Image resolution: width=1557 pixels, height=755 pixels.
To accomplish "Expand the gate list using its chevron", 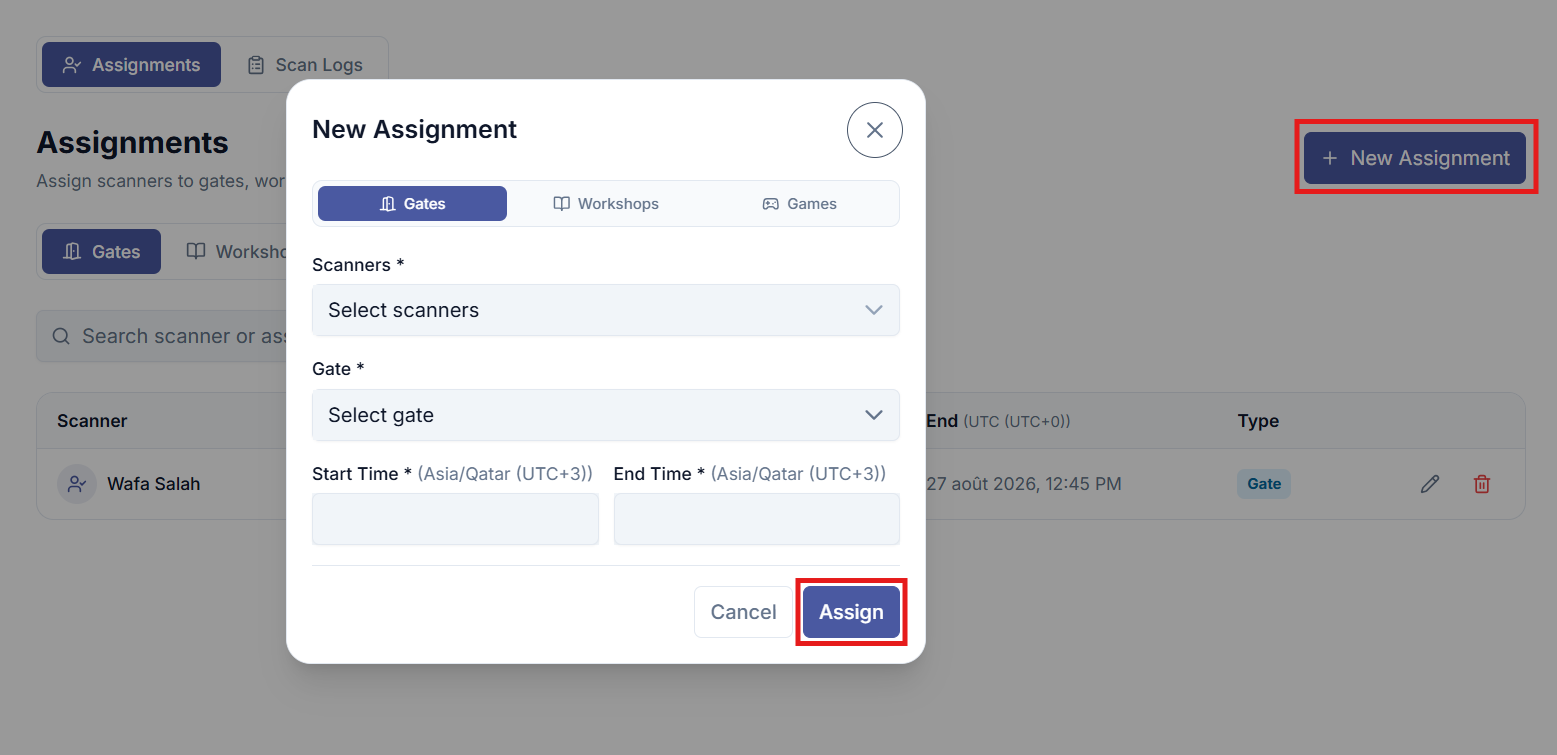I will click(x=874, y=415).
